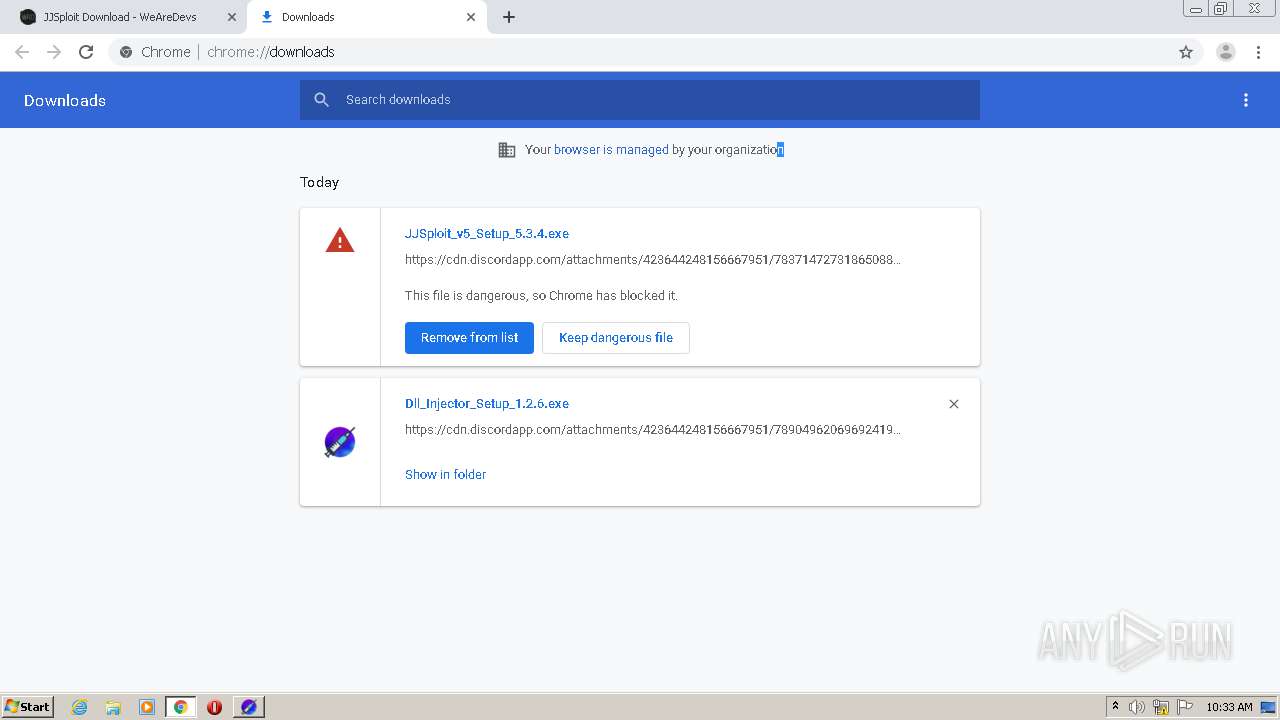Click the Show desktop button in taskbar
The height and width of the screenshot is (720, 1280).
(x=1269, y=707)
